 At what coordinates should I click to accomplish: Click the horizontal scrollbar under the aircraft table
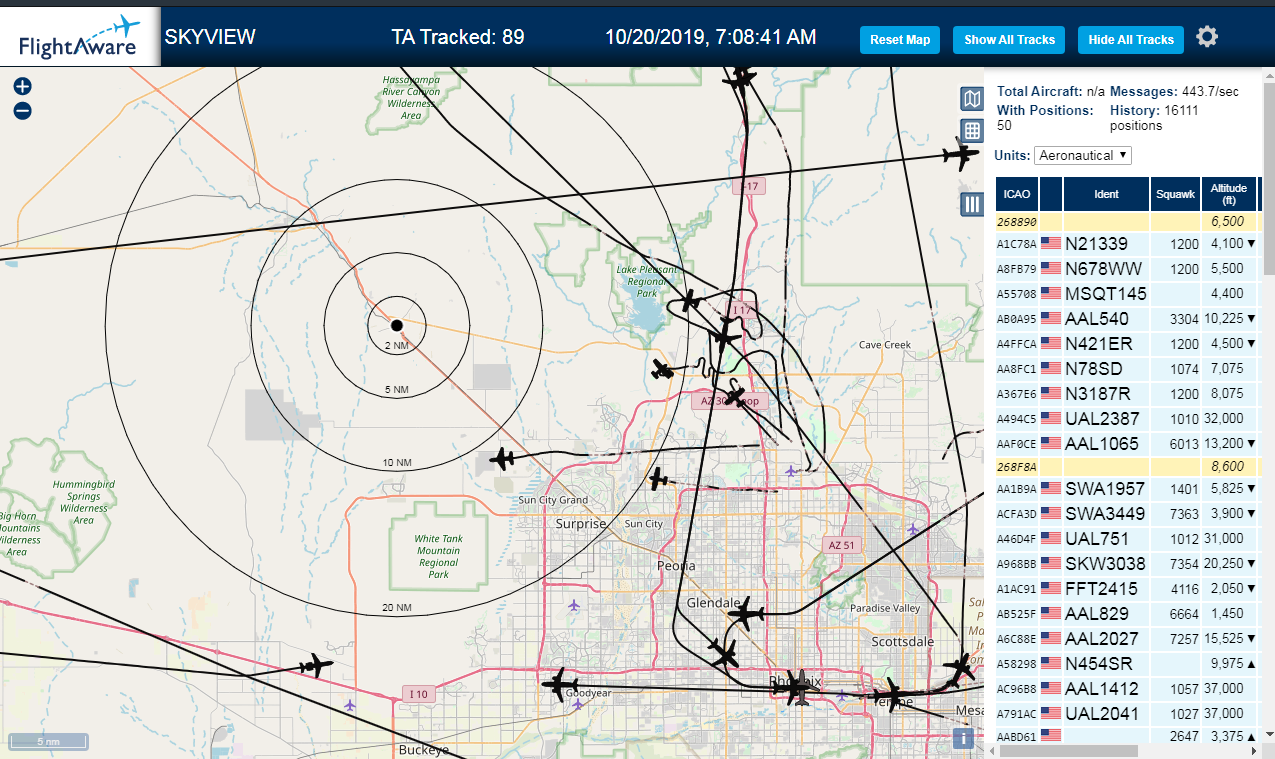coord(1067,750)
